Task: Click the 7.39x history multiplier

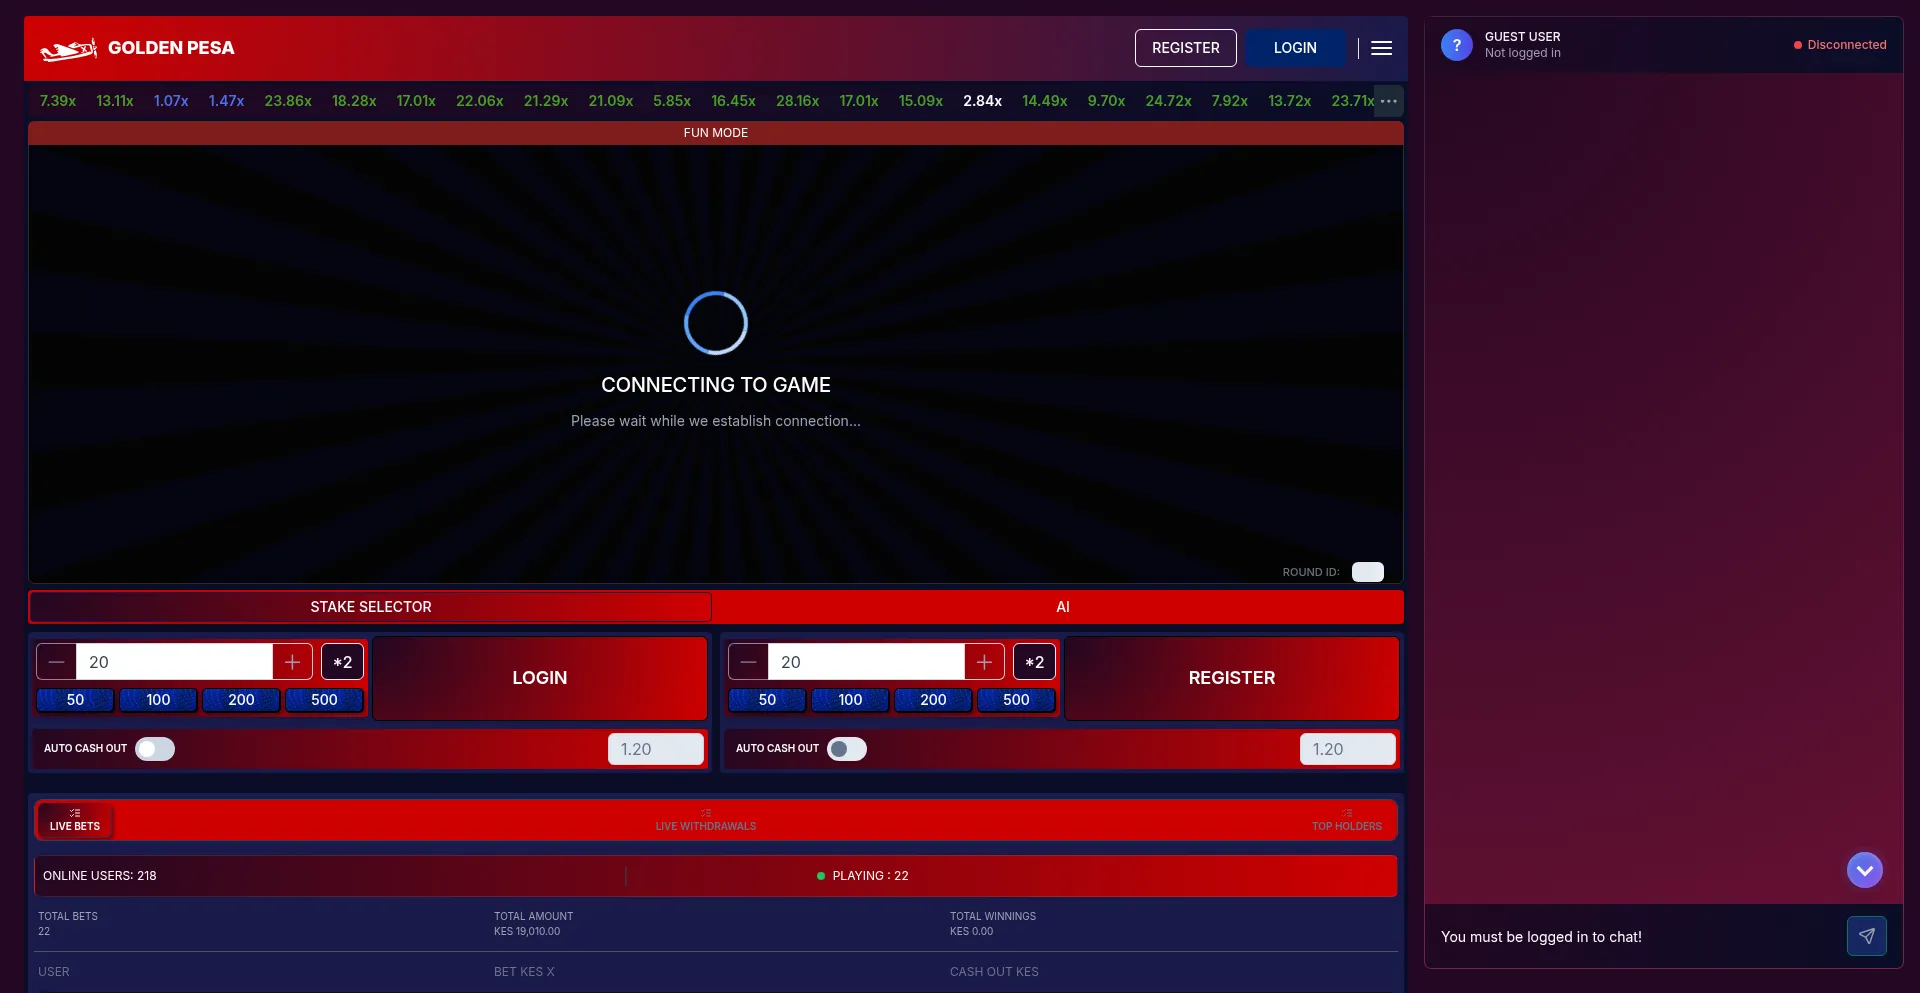Action: coord(58,101)
